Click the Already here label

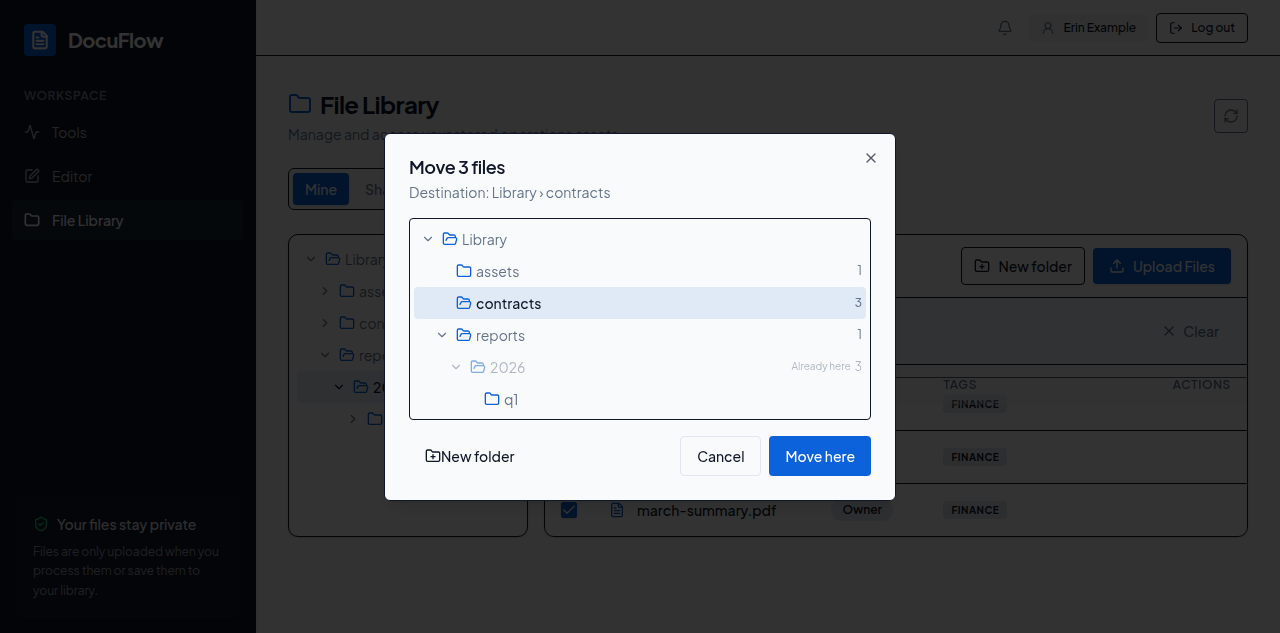click(820, 367)
